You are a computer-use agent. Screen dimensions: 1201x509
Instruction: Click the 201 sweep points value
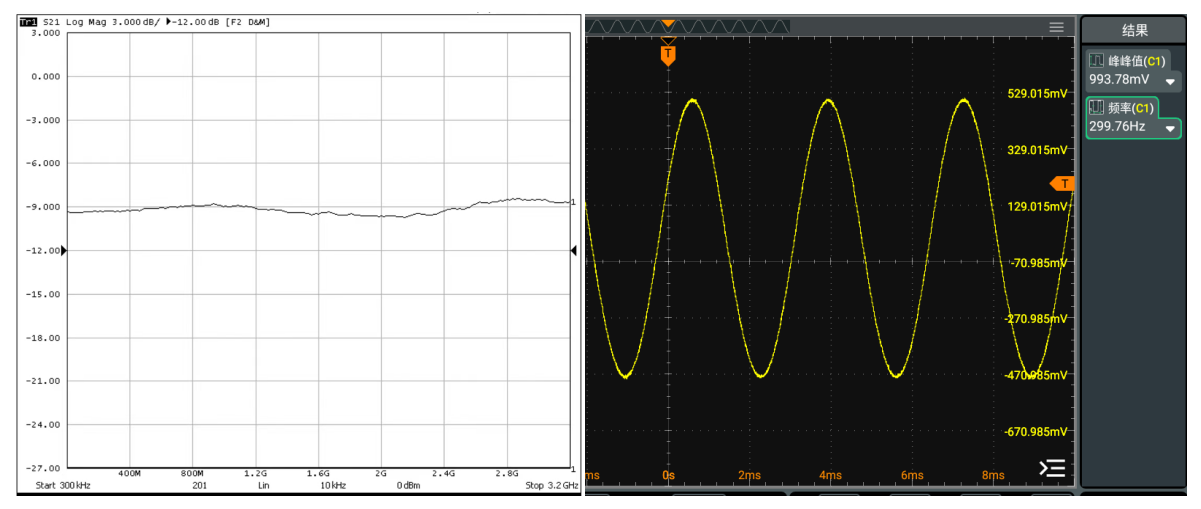201,485
